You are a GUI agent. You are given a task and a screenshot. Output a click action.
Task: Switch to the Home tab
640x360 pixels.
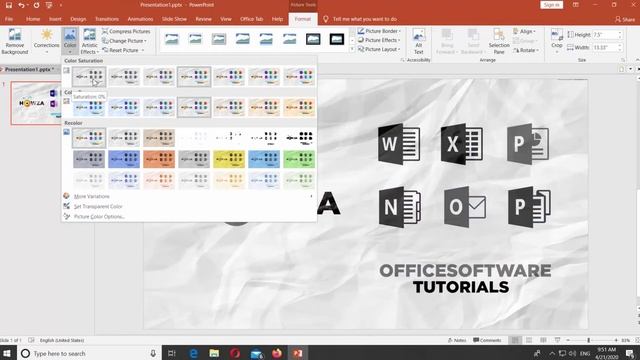coord(33,19)
